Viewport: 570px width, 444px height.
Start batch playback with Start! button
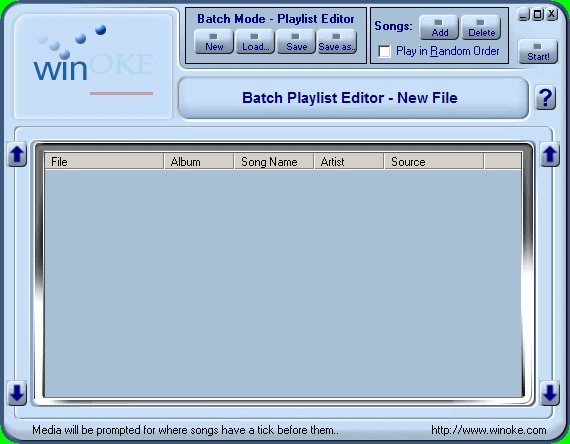click(538, 52)
